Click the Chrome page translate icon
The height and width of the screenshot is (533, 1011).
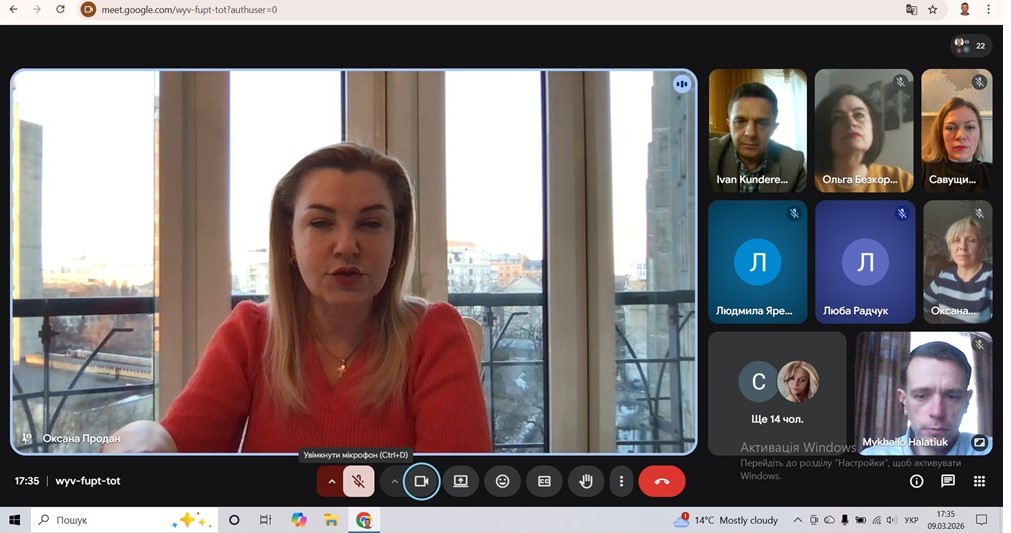point(911,10)
